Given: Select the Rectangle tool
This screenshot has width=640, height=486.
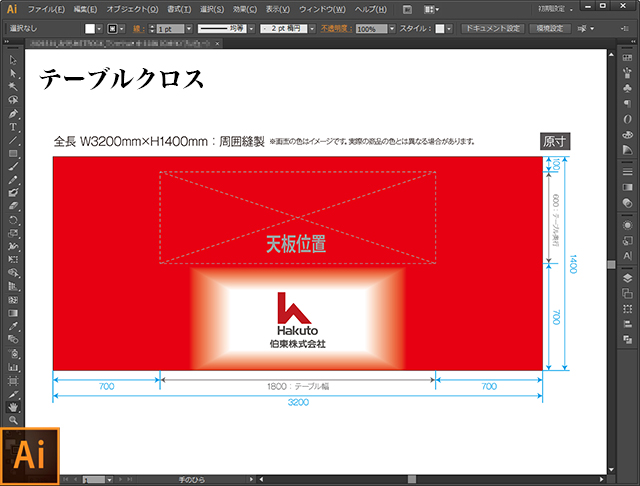Looking at the screenshot, I should (13, 153).
